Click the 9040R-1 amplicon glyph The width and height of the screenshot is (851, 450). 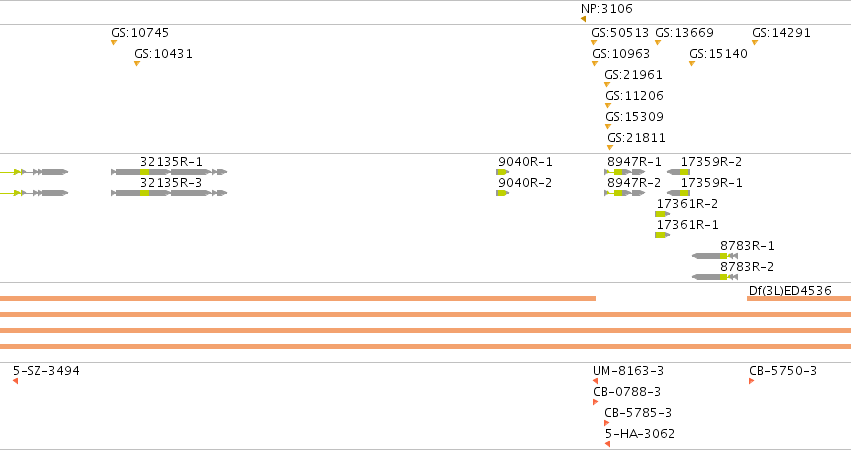coord(503,172)
